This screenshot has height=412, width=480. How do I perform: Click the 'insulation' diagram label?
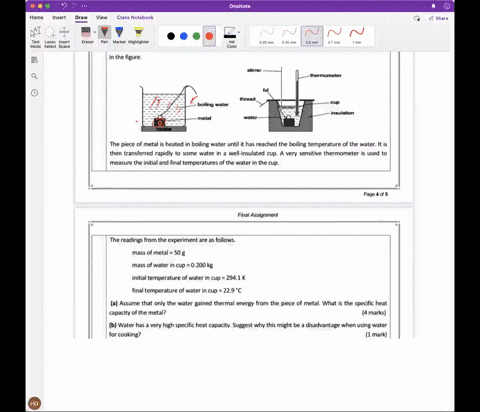pyautogui.click(x=342, y=113)
